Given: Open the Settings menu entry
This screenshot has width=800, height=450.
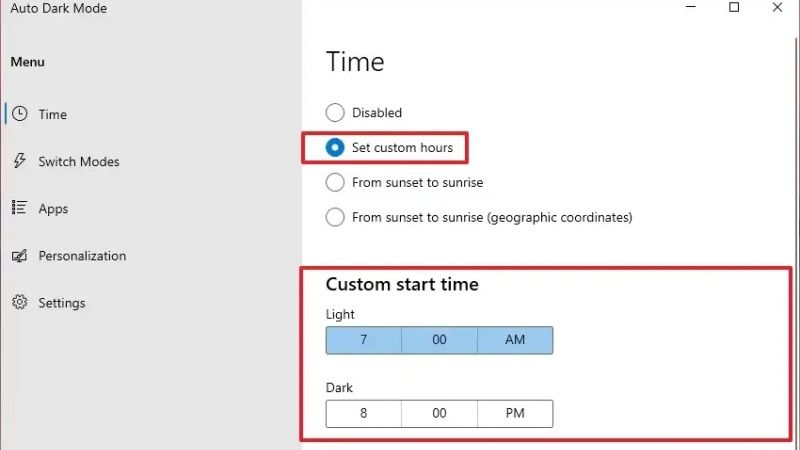Looking at the screenshot, I should (x=62, y=303).
